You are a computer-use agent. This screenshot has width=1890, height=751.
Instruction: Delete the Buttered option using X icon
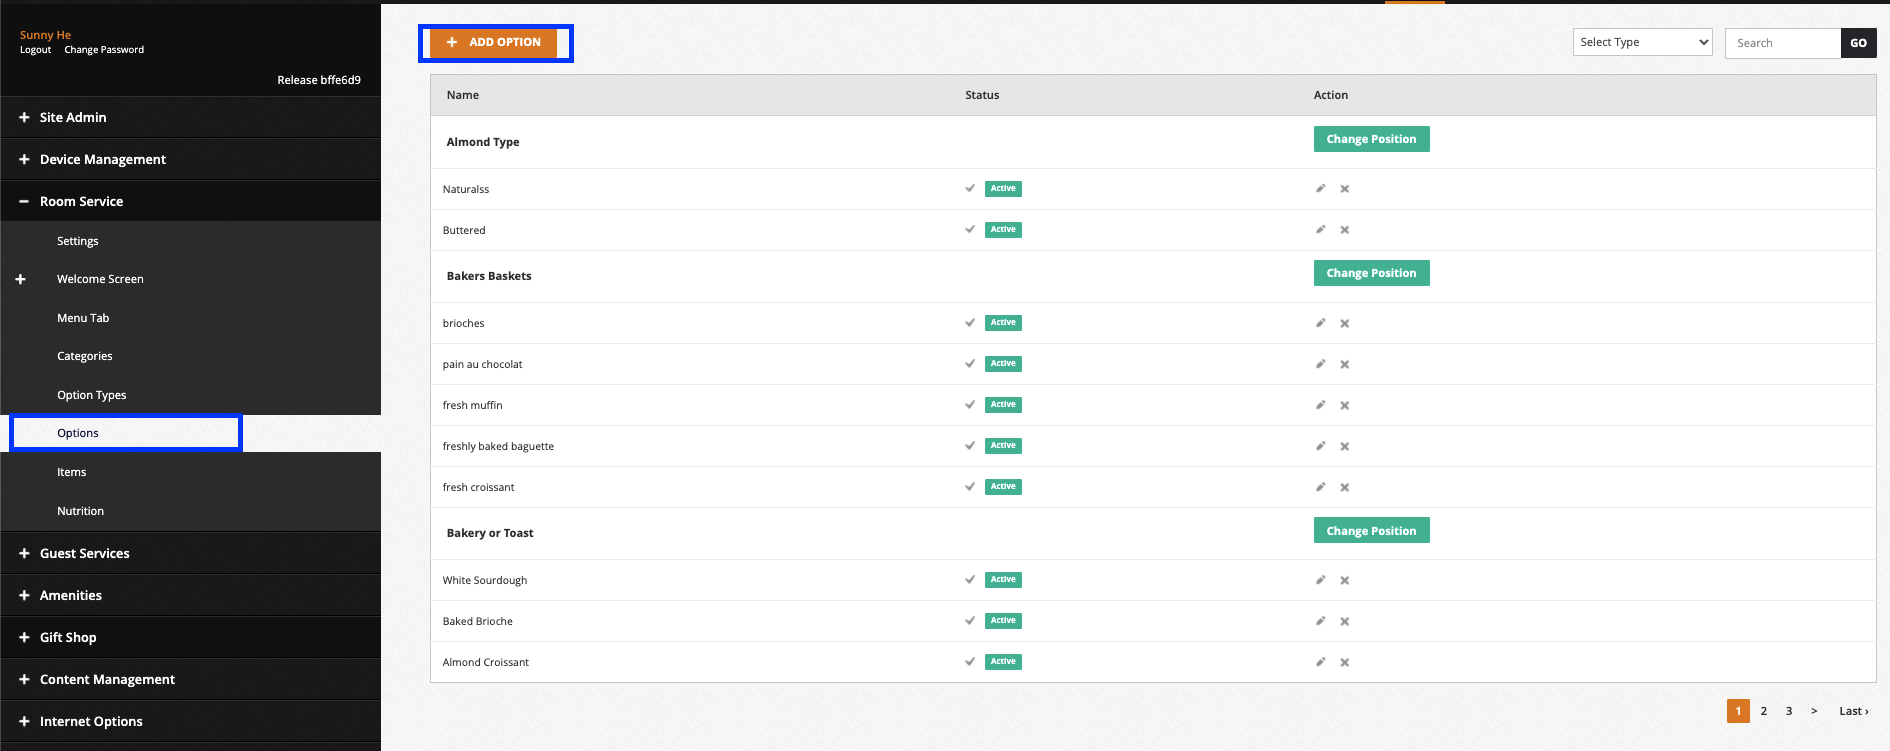(x=1345, y=230)
